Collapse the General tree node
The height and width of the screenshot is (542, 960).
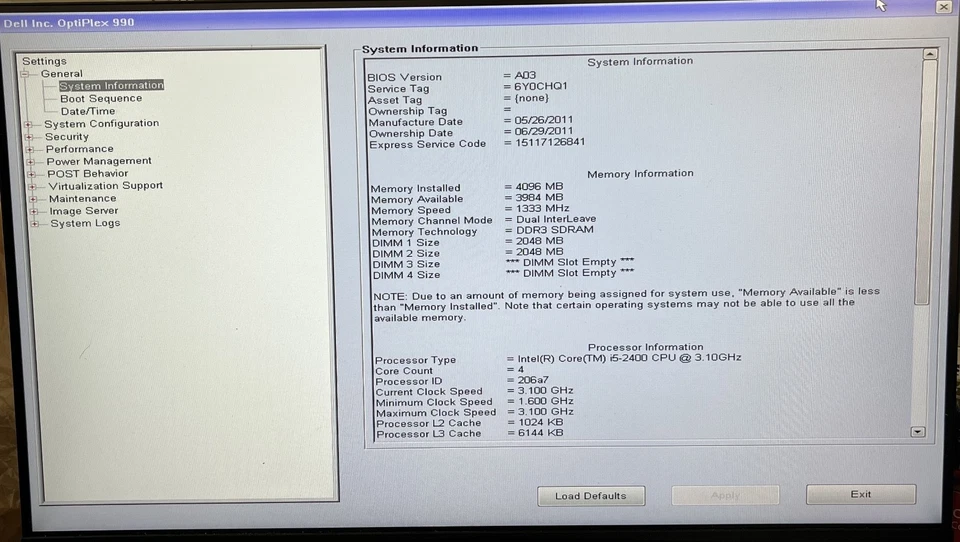(x=26, y=74)
